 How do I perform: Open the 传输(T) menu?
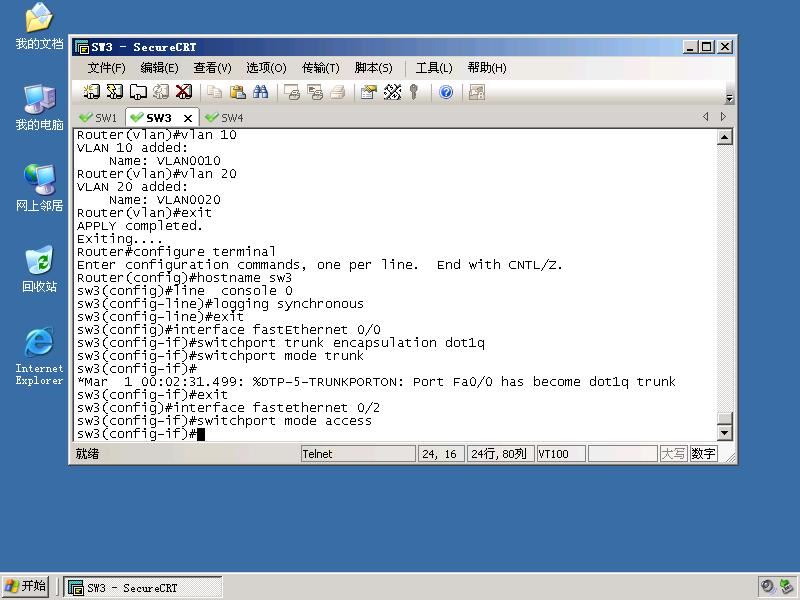320,68
